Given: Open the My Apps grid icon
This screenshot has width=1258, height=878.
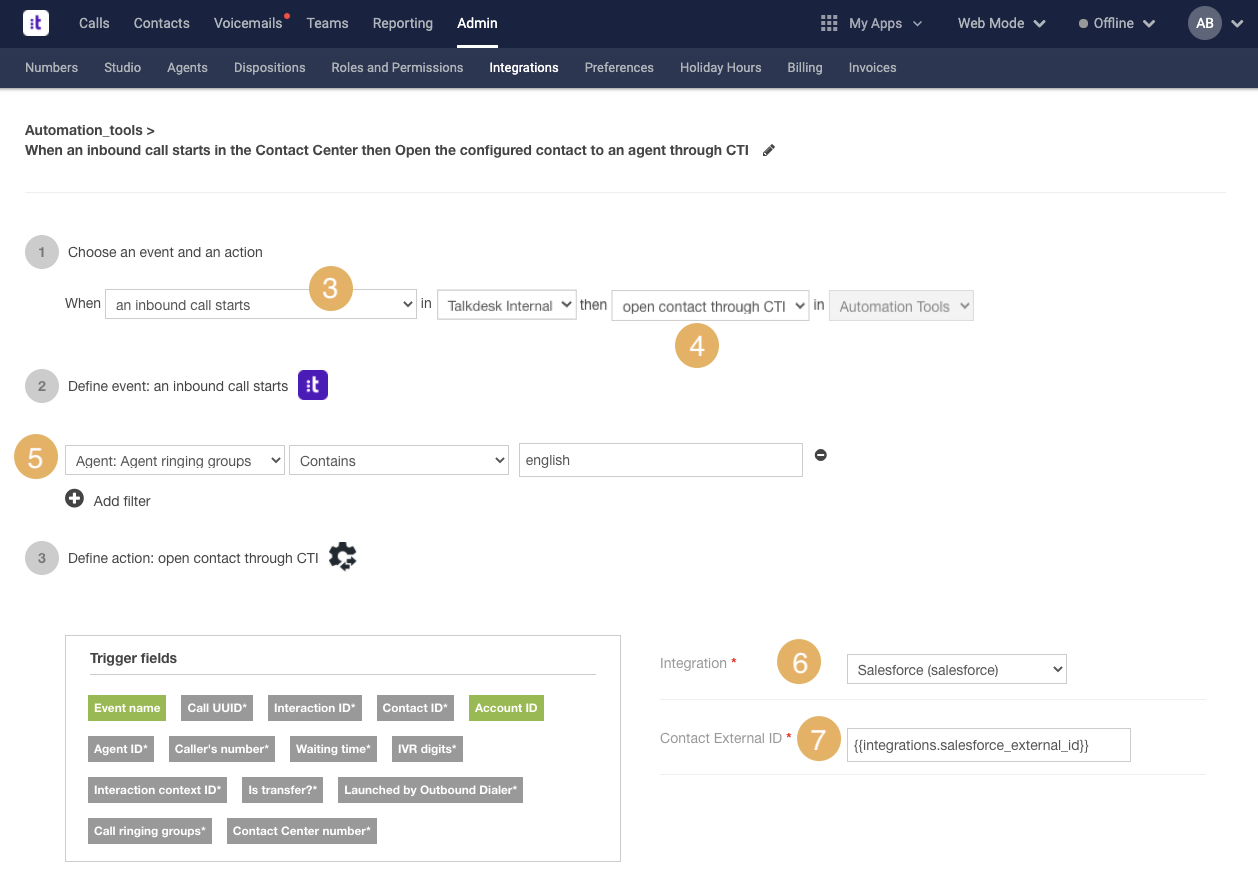Looking at the screenshot, I should [828, 23].
